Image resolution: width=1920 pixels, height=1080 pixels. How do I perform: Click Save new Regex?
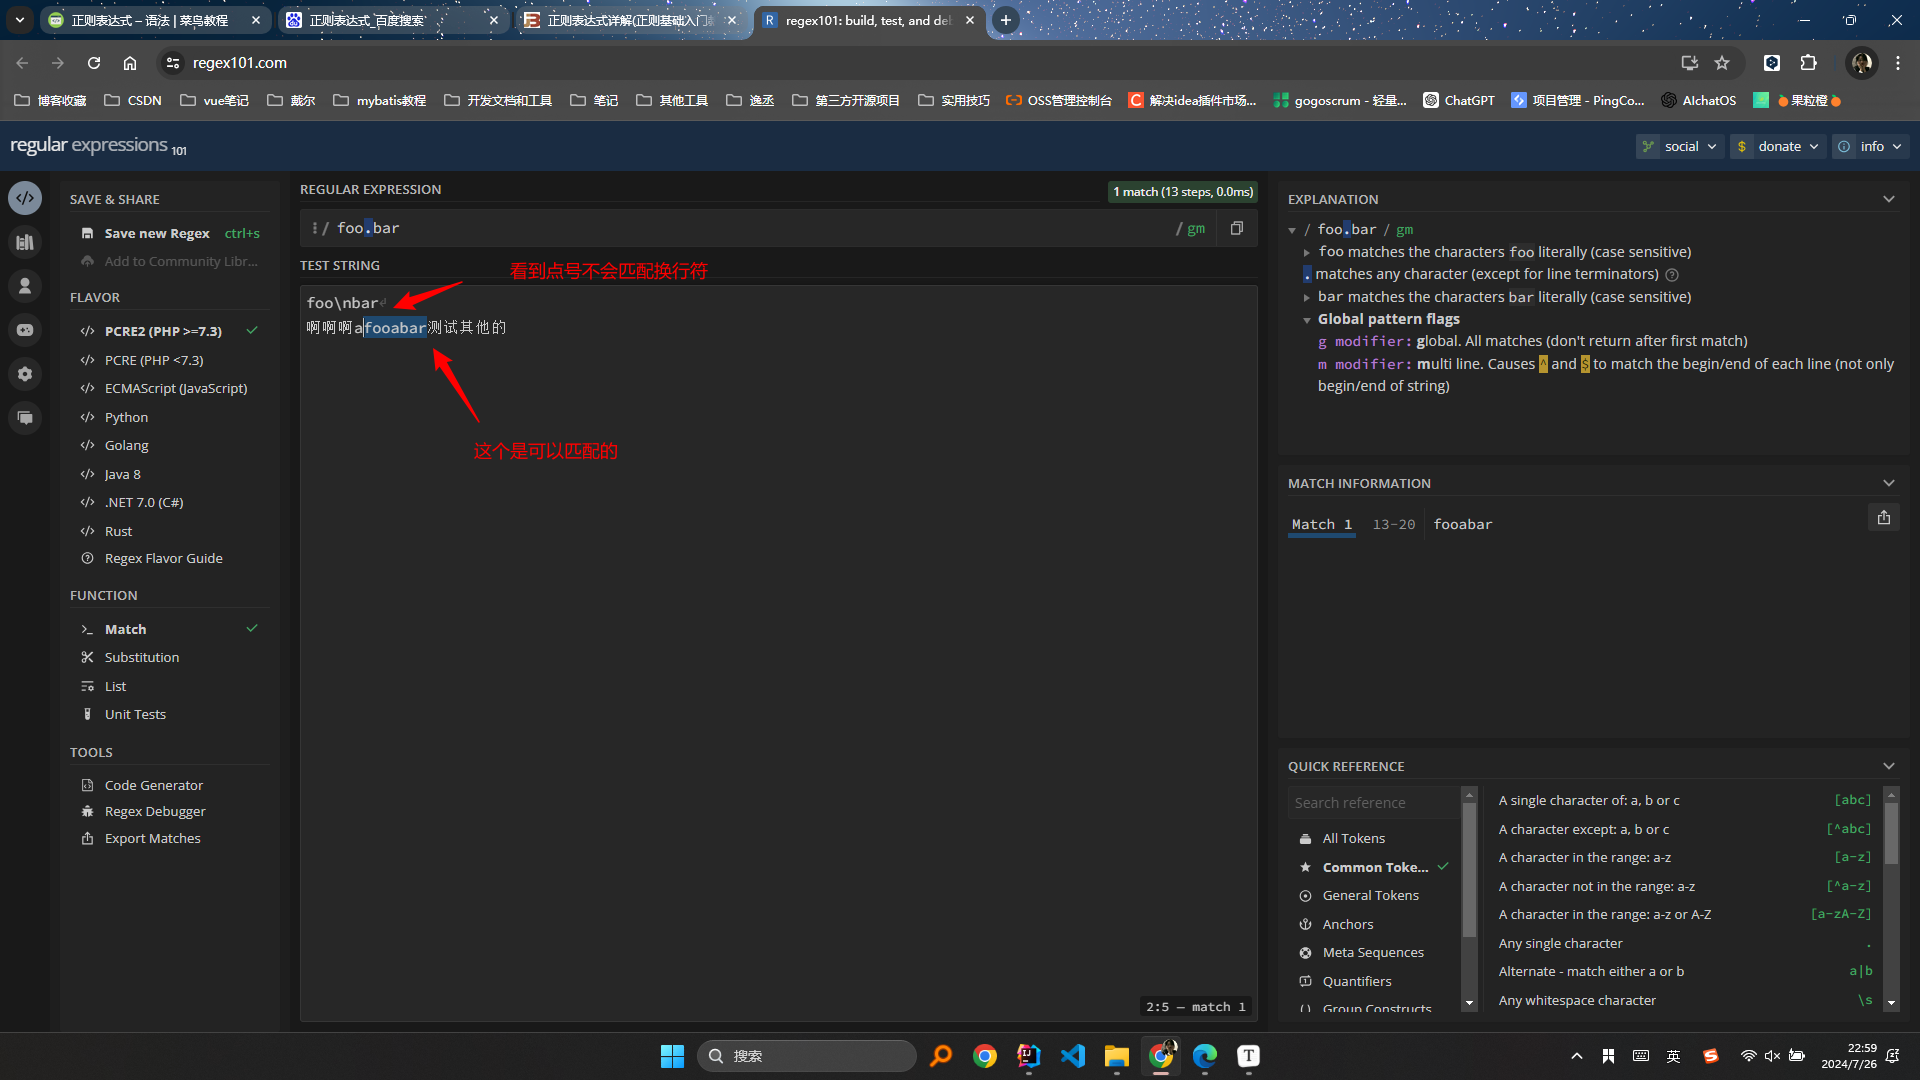coord(157,233)
